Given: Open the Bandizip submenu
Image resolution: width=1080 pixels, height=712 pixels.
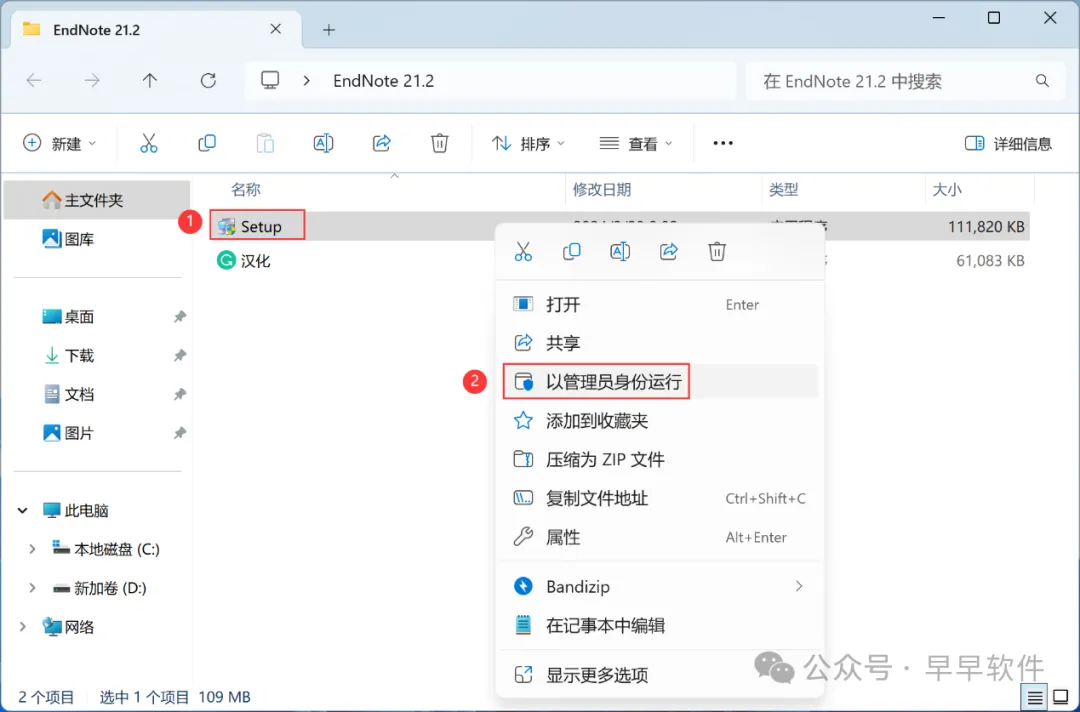Looking at the screenshot, I should pos(659,587).
